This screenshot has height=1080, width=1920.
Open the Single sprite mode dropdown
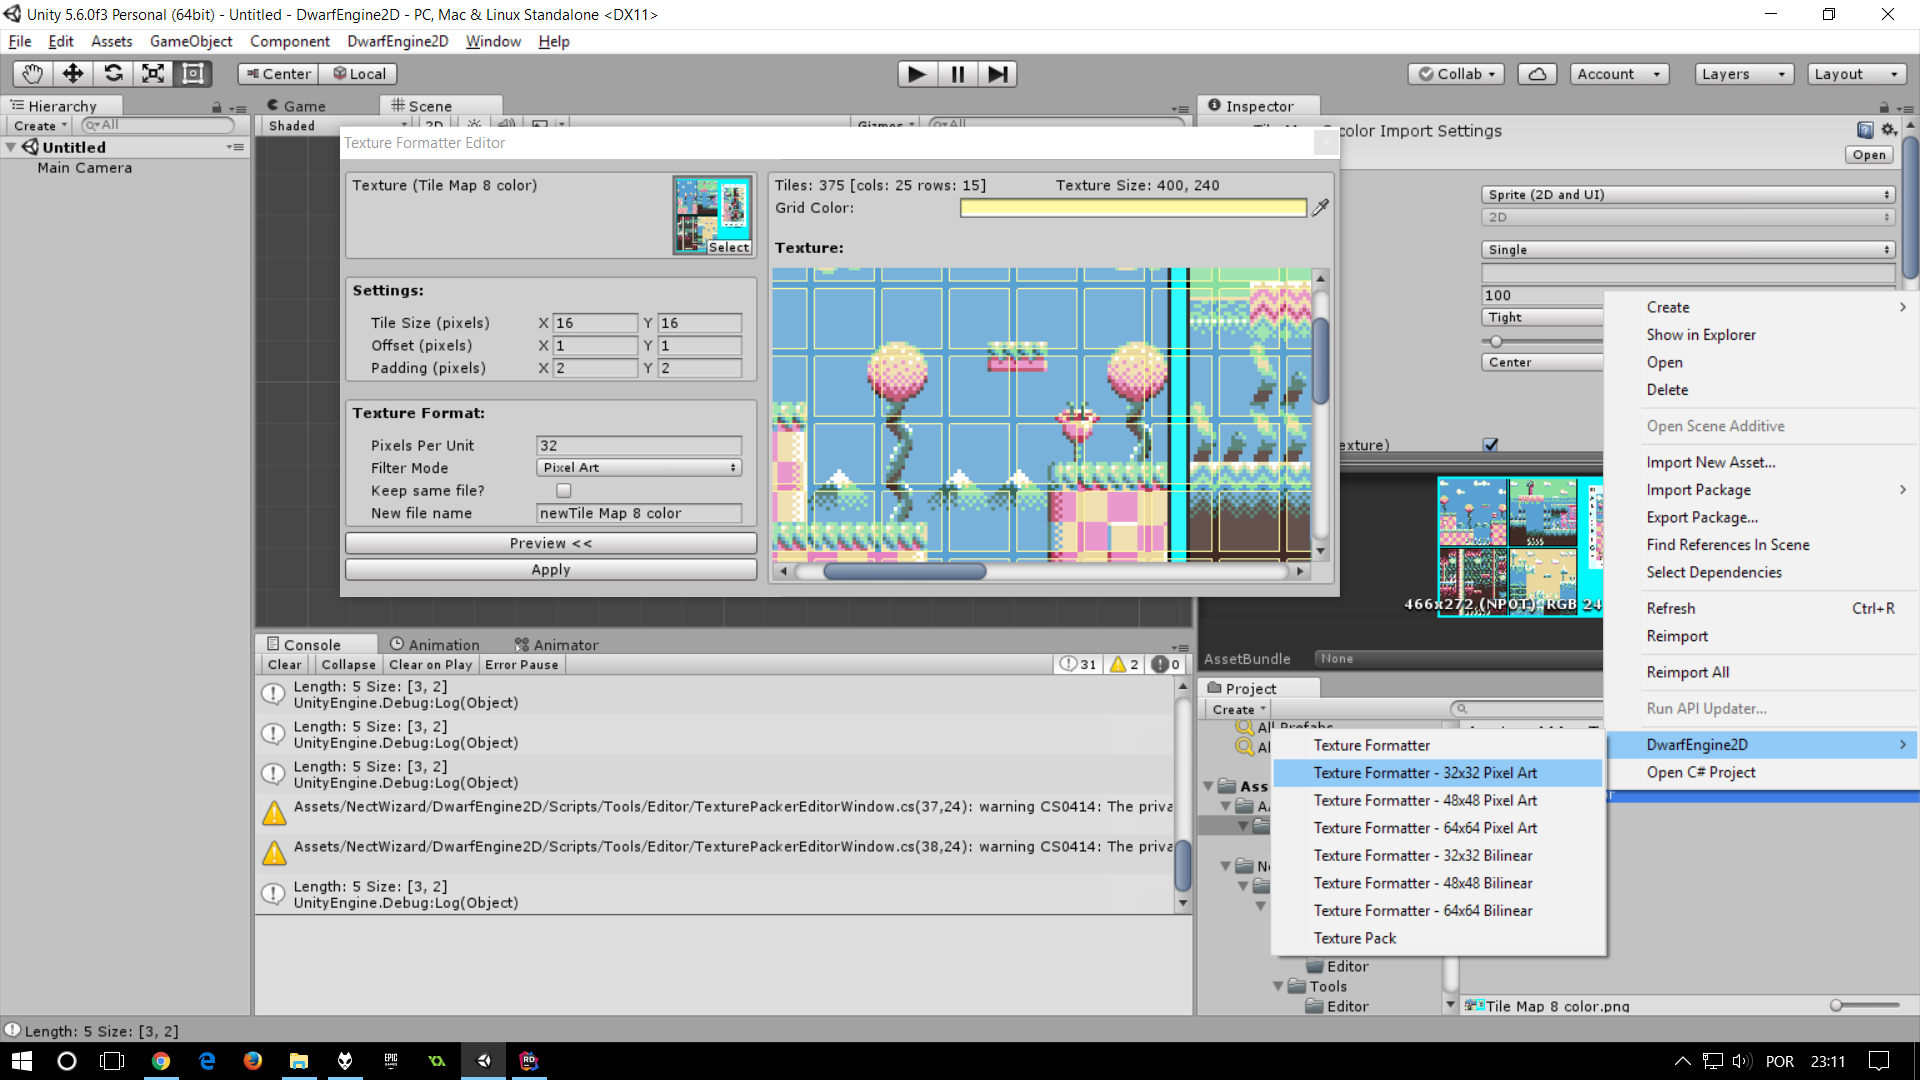pyautogui.click(x=1688, y=249)
